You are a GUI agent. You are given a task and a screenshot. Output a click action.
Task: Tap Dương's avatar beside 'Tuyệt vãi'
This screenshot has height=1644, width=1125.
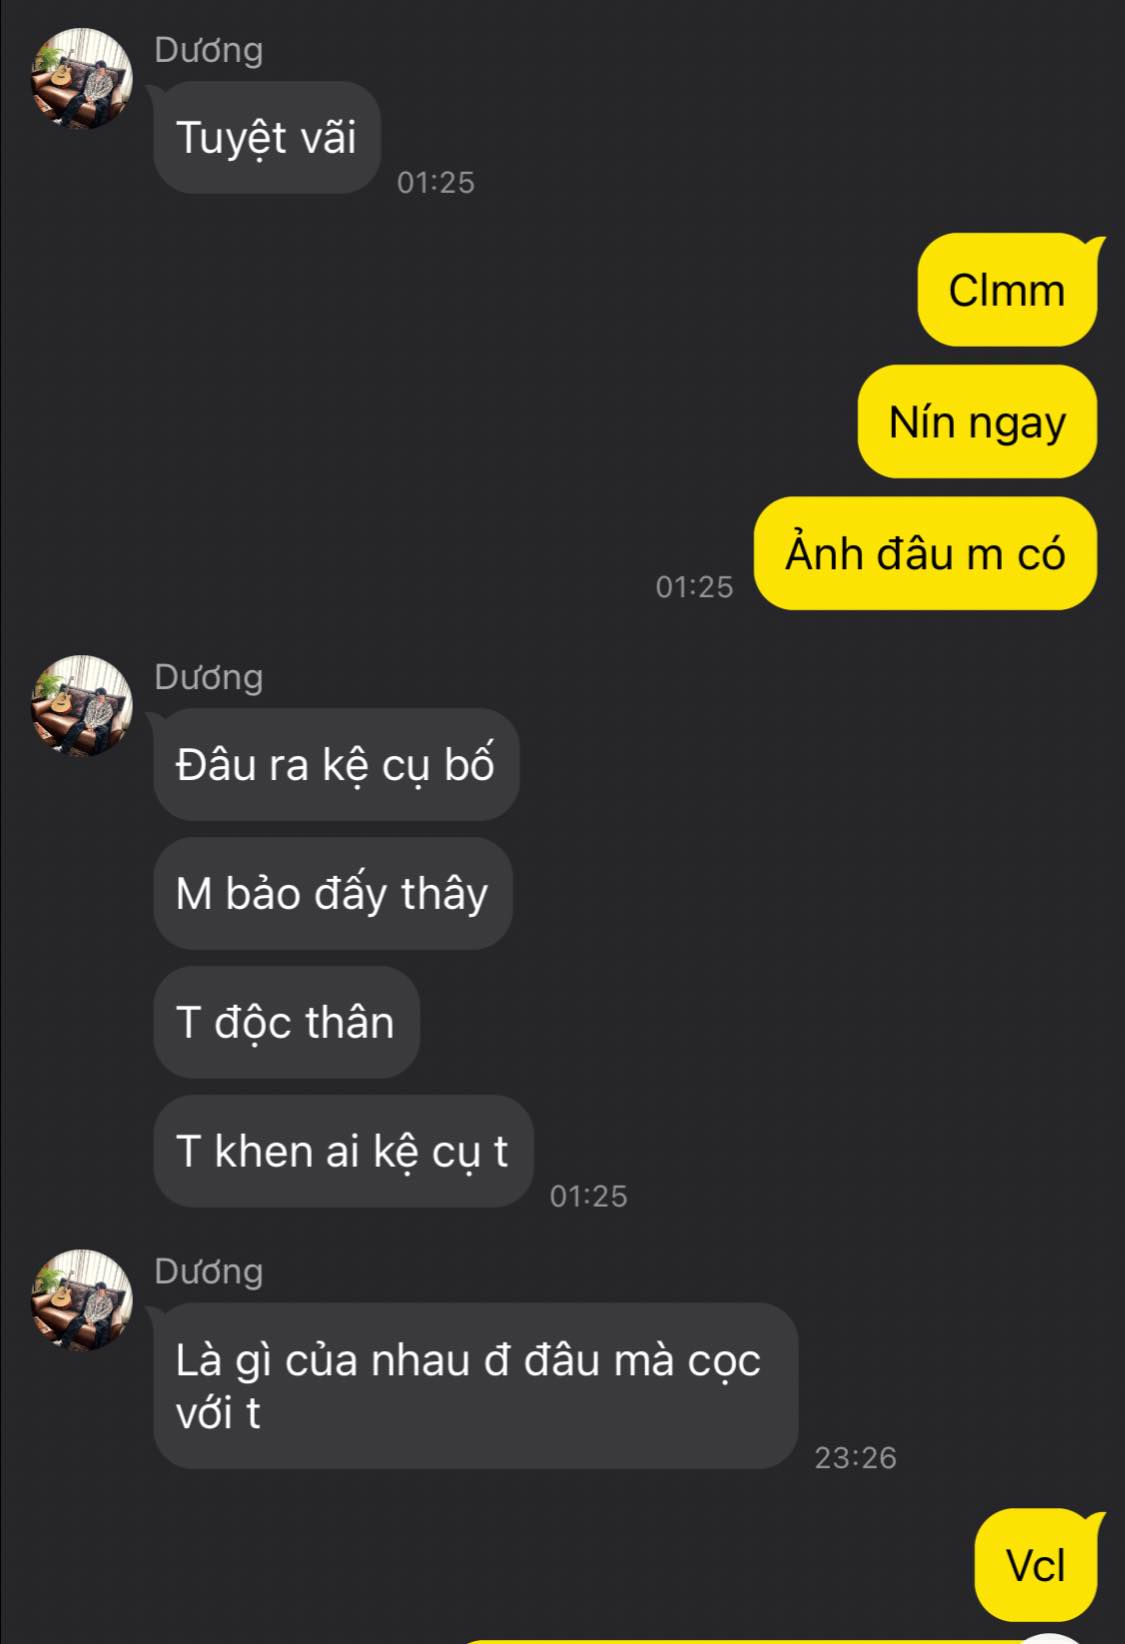pyautogui.click(x=82, y=78)
